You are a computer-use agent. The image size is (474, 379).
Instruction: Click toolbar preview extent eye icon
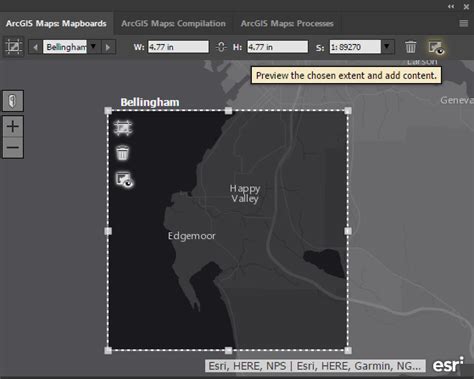[x=436, y=47]
